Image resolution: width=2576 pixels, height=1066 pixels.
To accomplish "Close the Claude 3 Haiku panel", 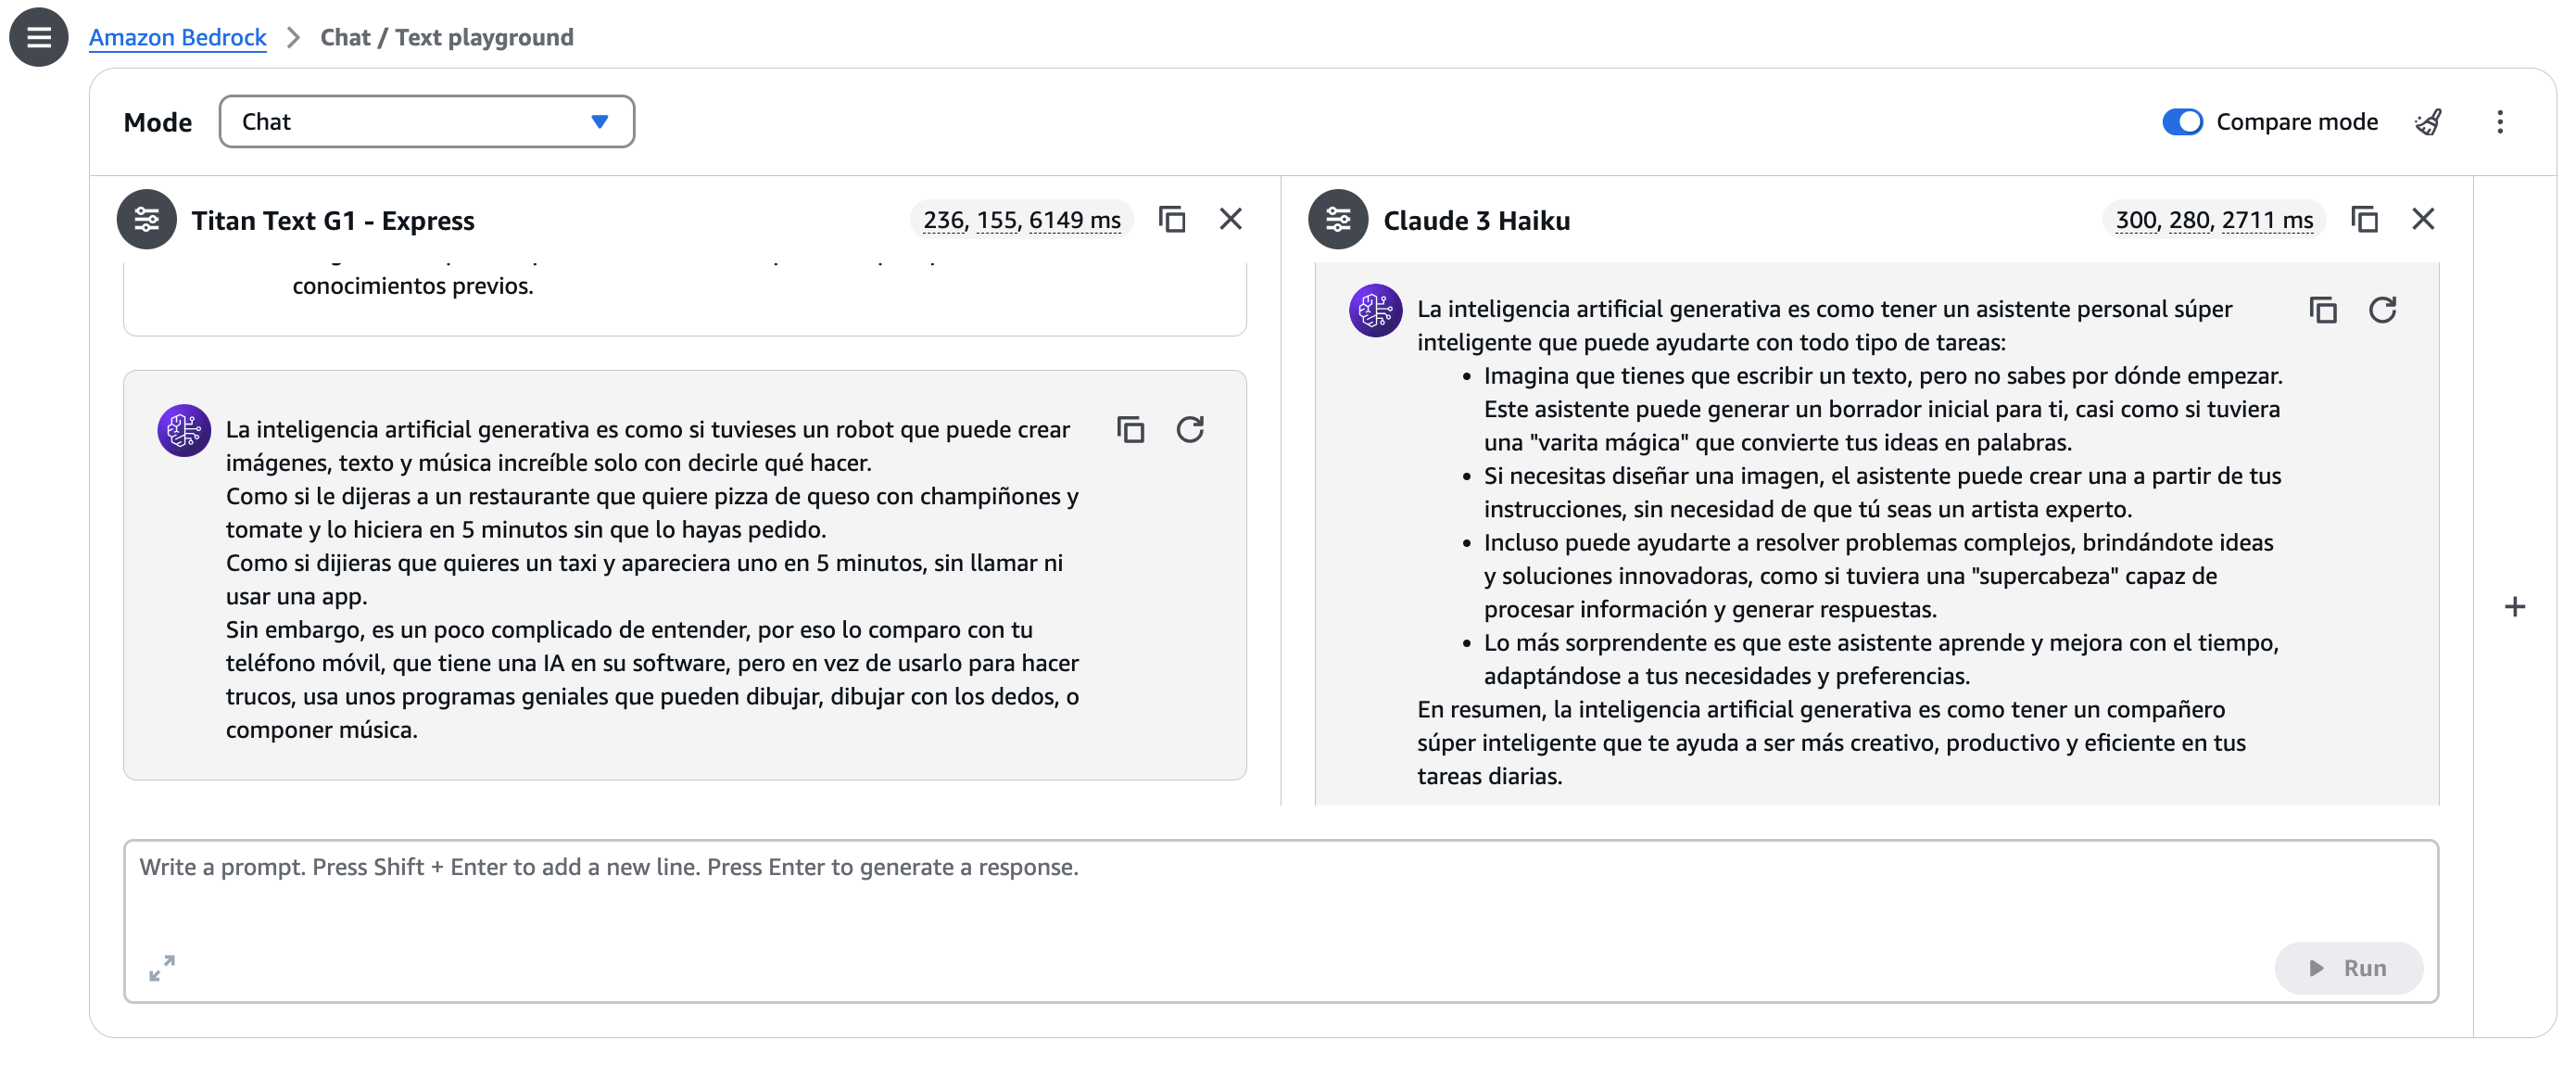I will point(2422,219).
